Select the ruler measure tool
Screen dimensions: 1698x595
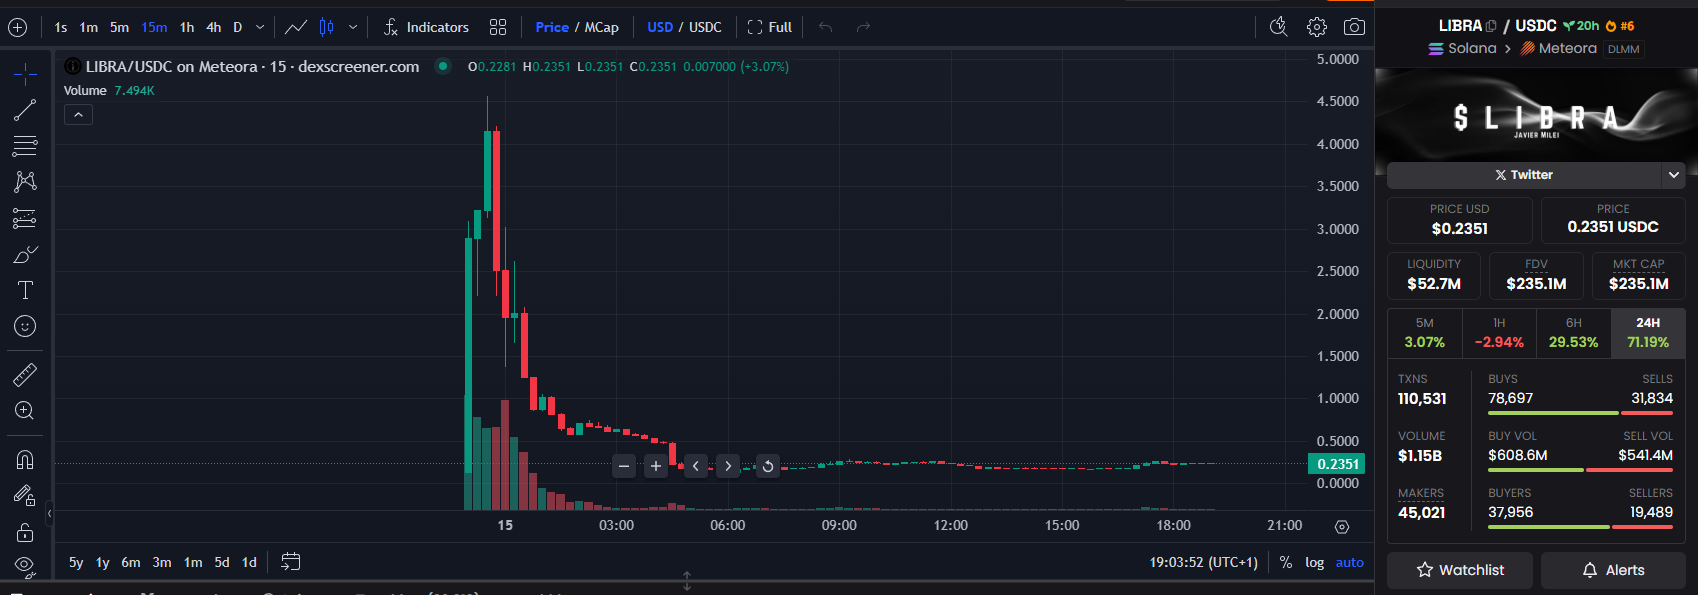[25, 375]
